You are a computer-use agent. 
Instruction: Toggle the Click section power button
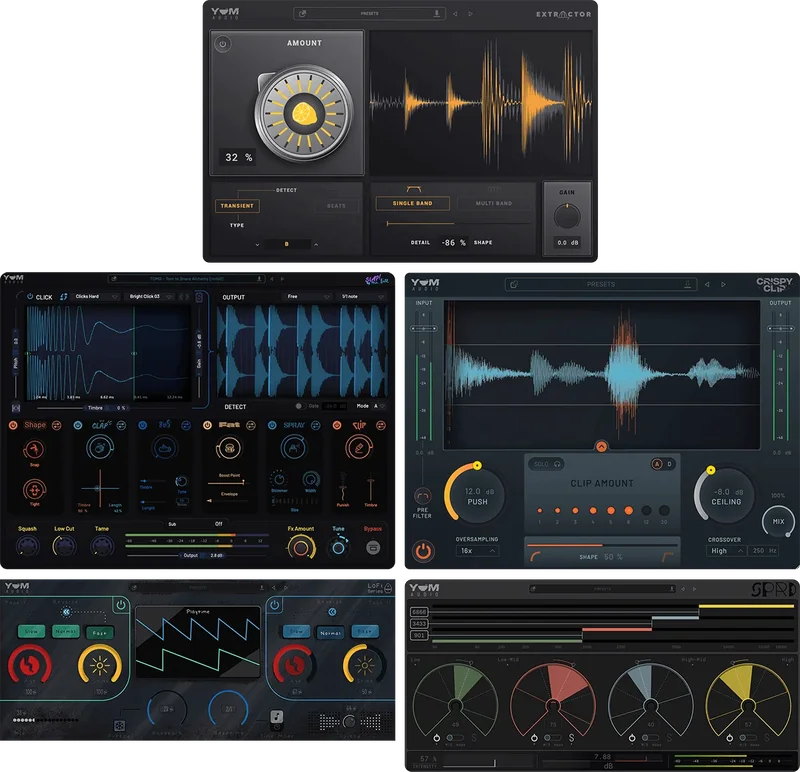[x=30, y=296]
